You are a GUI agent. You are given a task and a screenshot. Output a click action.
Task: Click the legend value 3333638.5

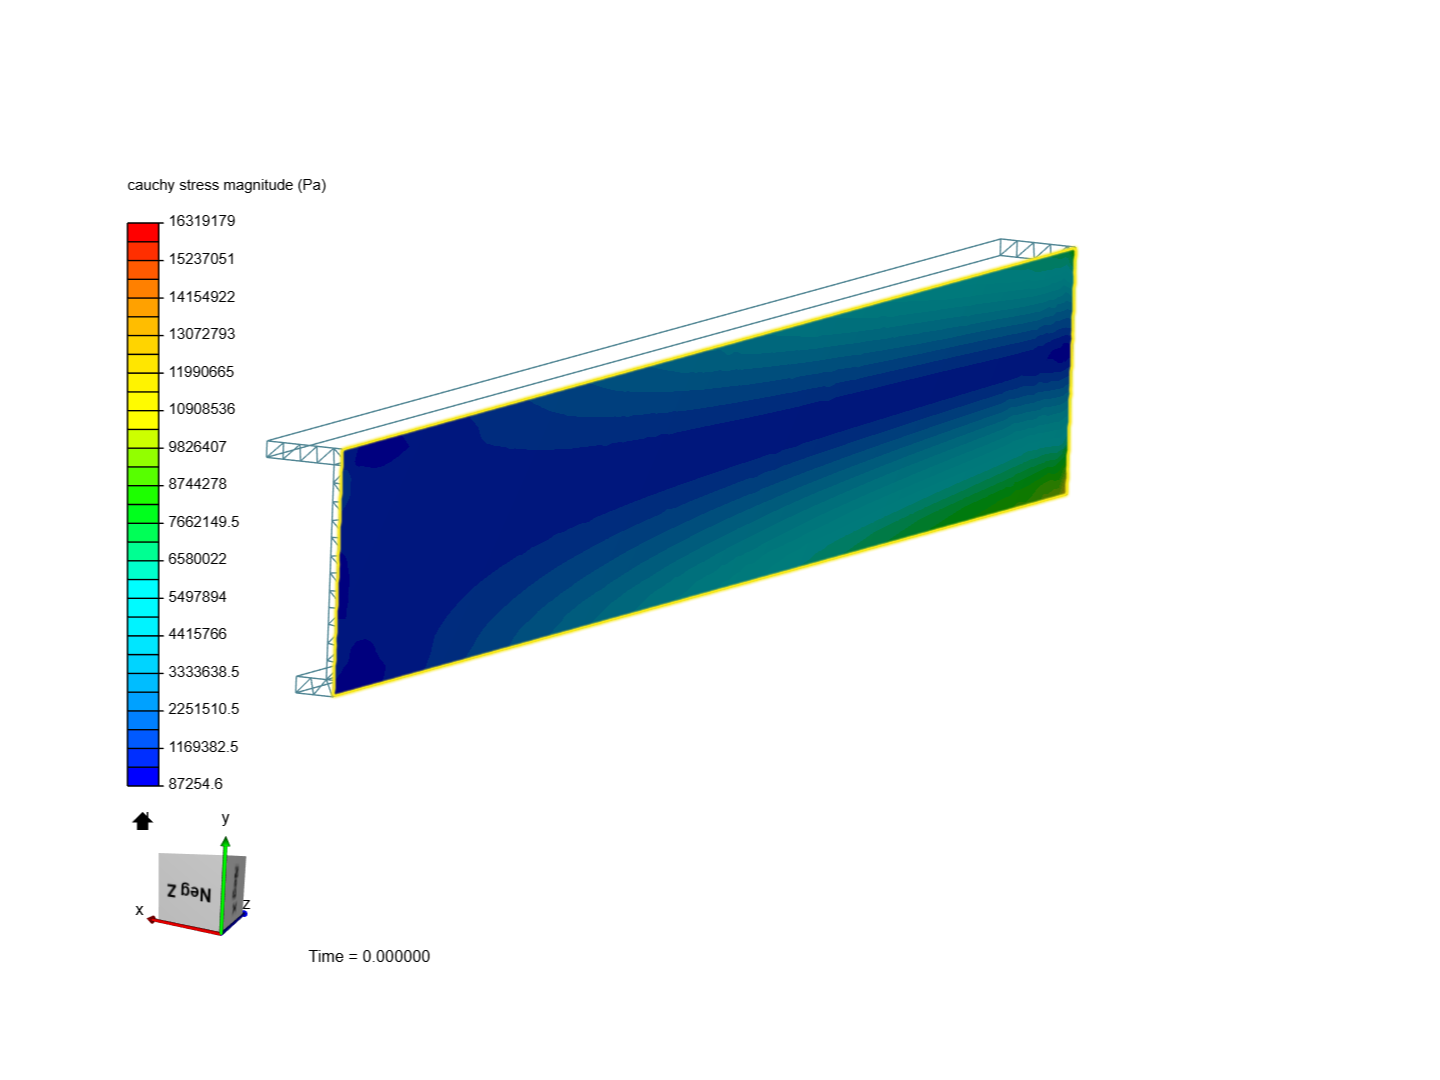(x=204, y=672)
